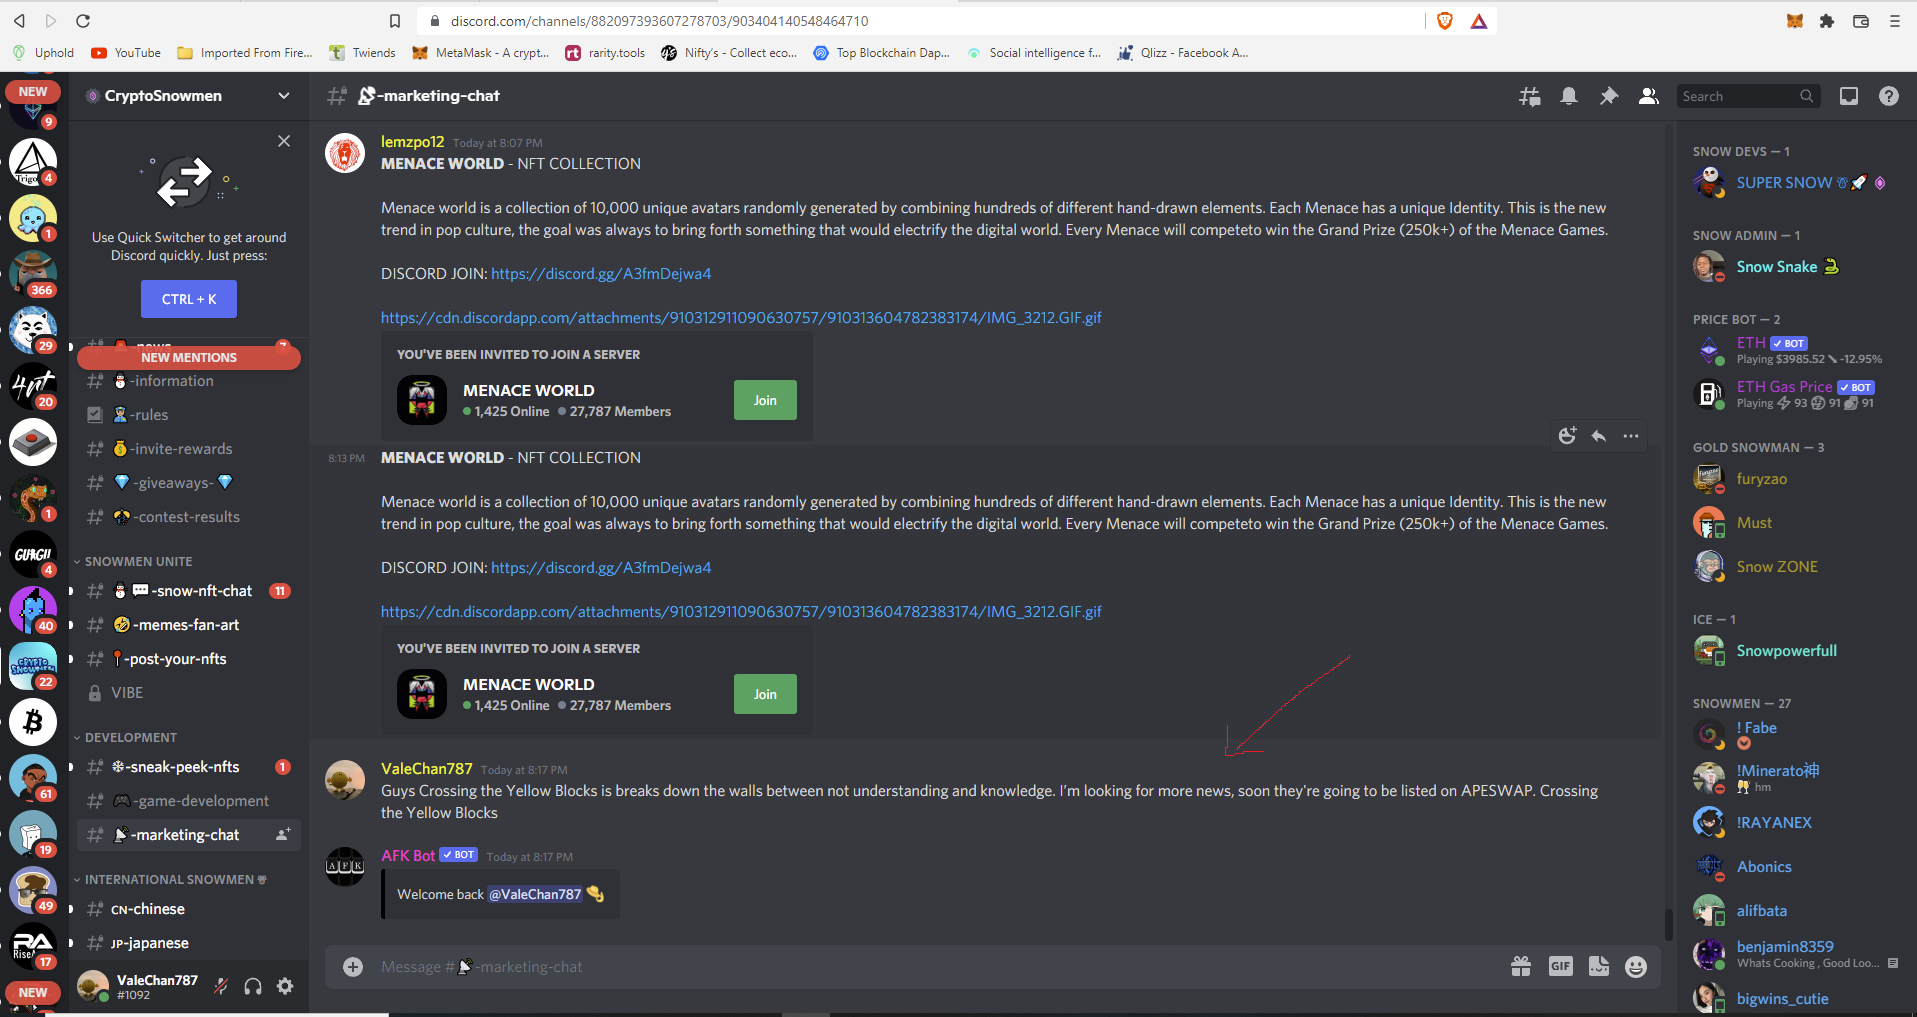This screenshot has width=1917, height=1017.
Task: Open the browser main menu
Action: (1894, 21)
